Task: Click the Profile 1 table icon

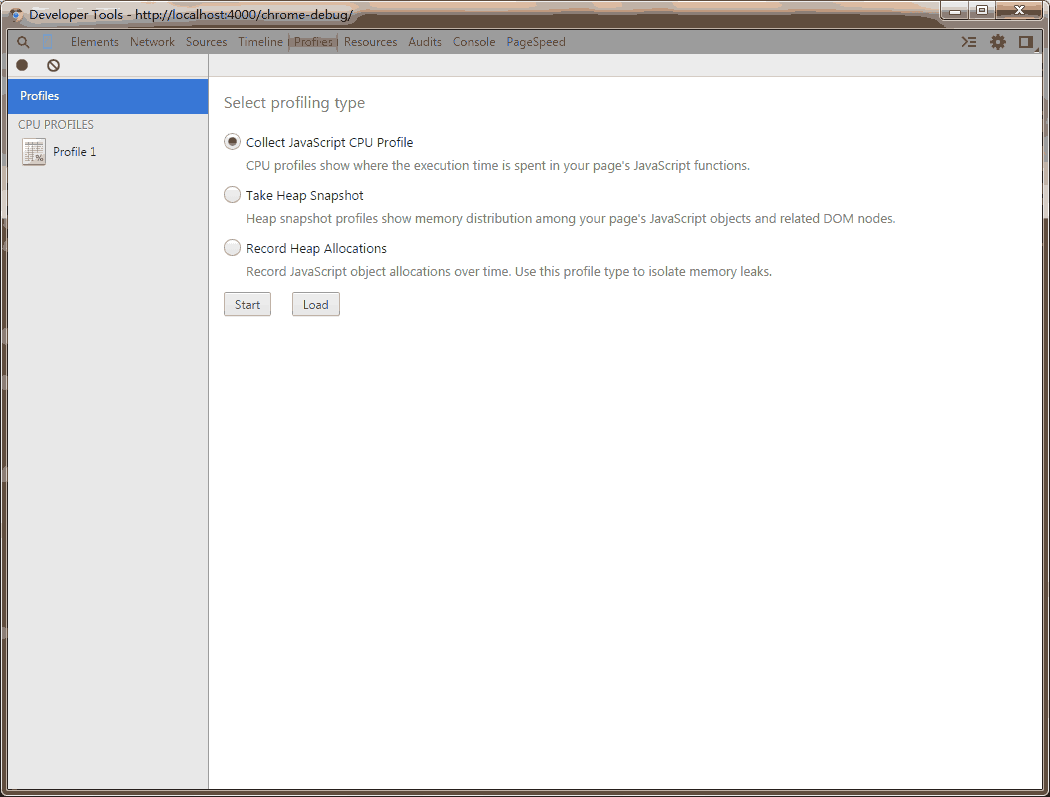Action: pos(34,152)
